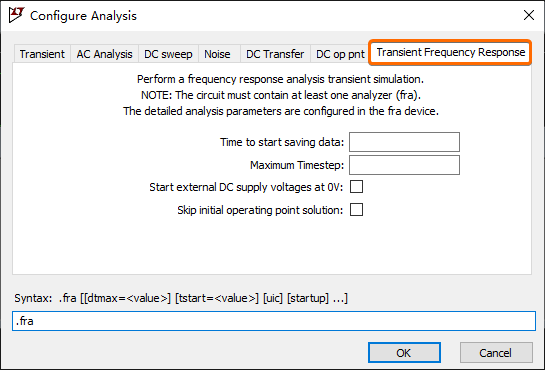The height and width of the screenshot is (370, 545).
Task: Click the Skip initial operating point solution label
Action: (260, 210)
